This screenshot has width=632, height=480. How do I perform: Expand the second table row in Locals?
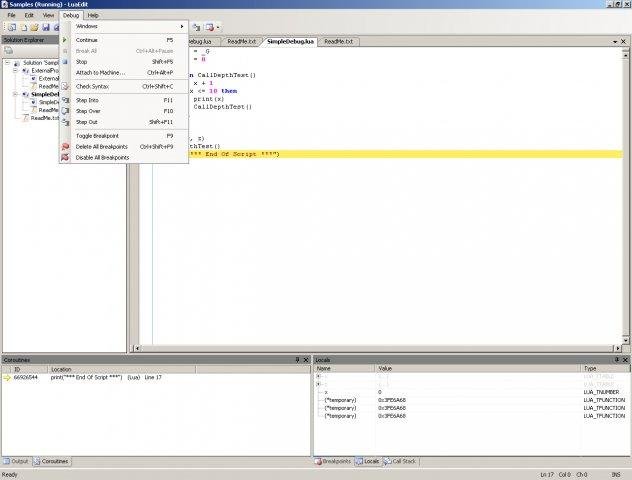coord(318,384)
